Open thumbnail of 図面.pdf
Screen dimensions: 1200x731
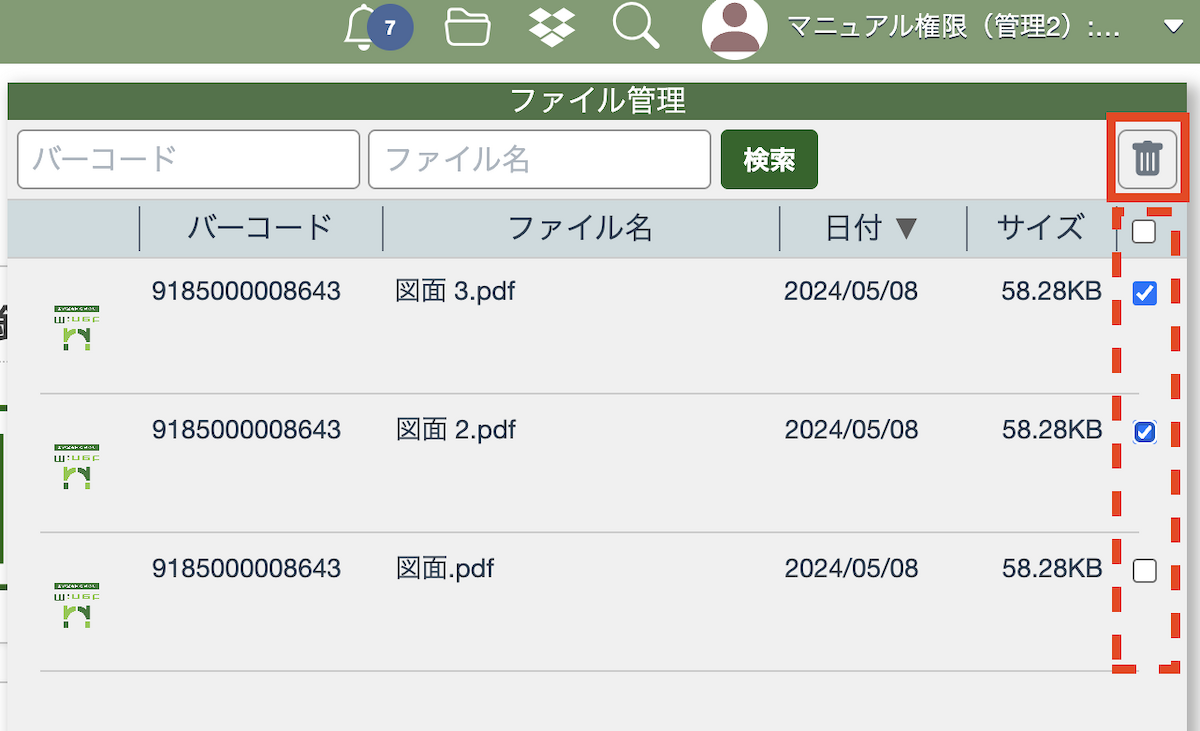(77, 605)
